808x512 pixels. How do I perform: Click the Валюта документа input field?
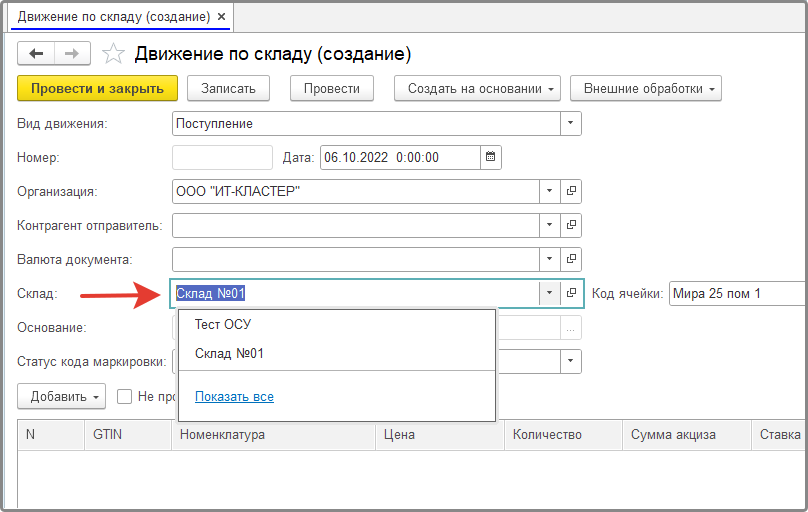tap(356, 259)
